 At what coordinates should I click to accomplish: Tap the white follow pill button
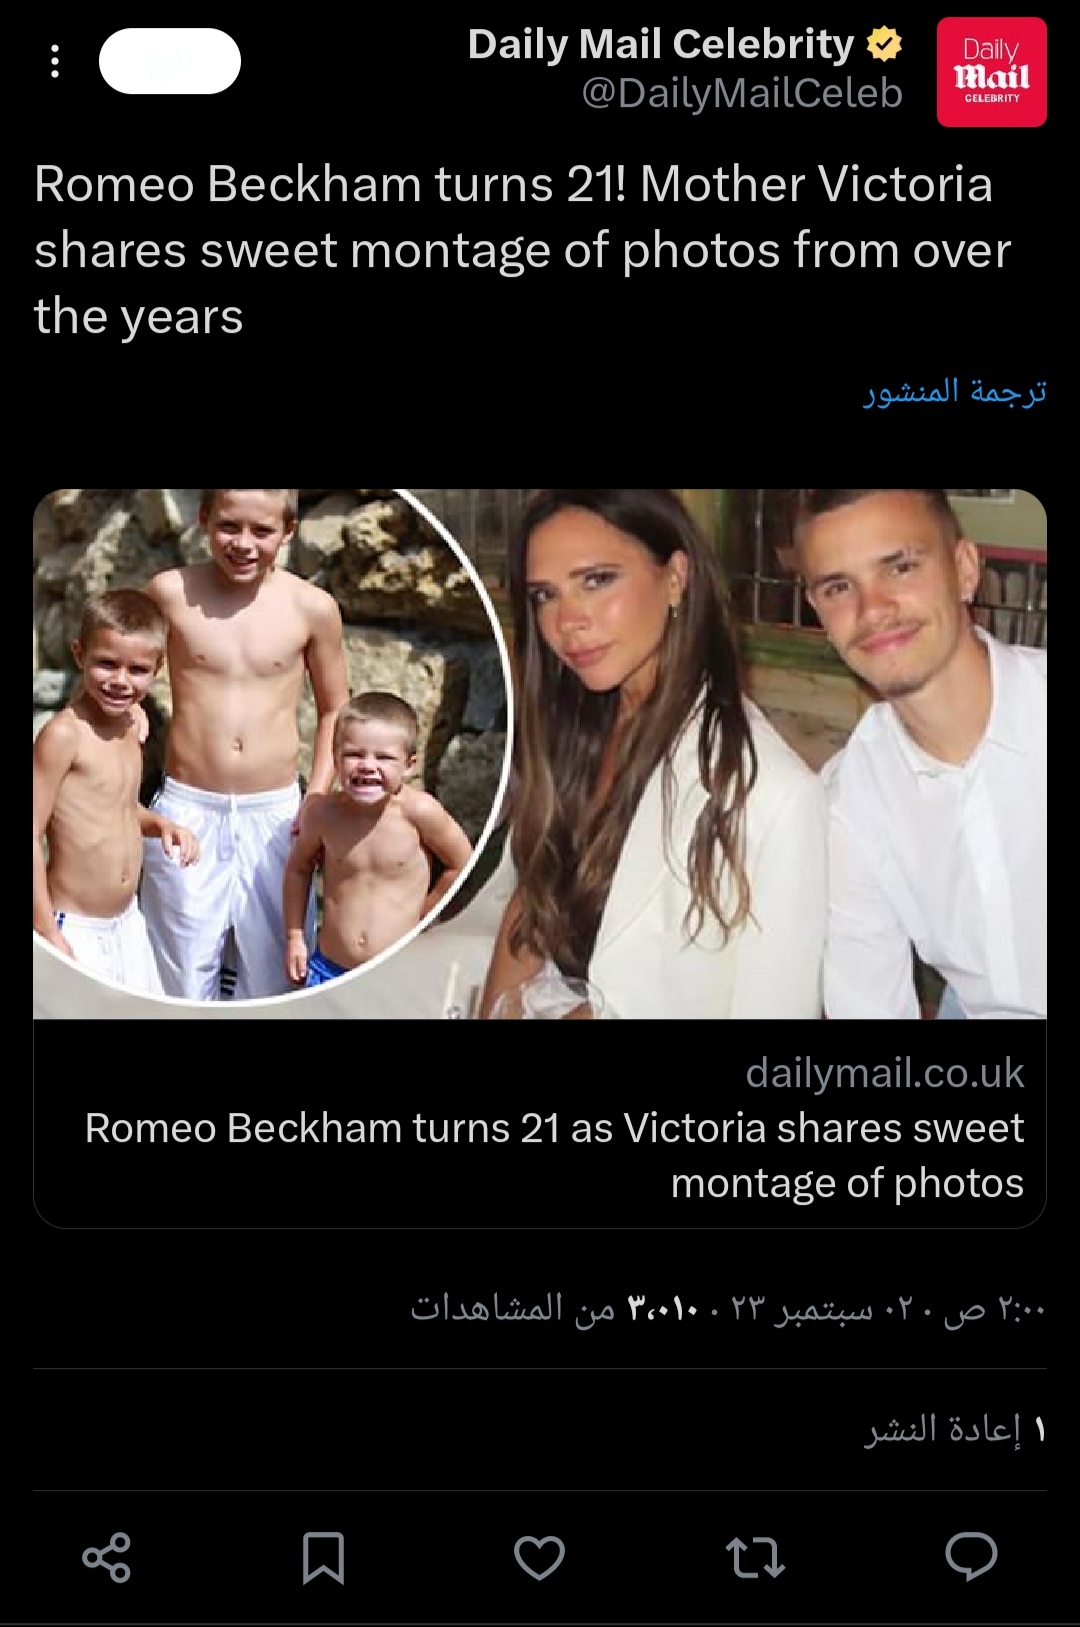click(170, 61)
